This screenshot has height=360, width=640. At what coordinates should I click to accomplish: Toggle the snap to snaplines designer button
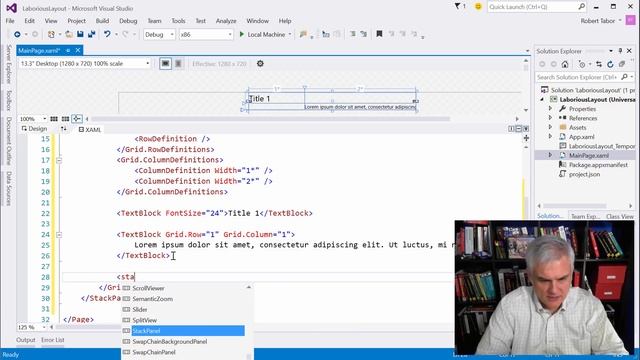[x=77, y=119]
